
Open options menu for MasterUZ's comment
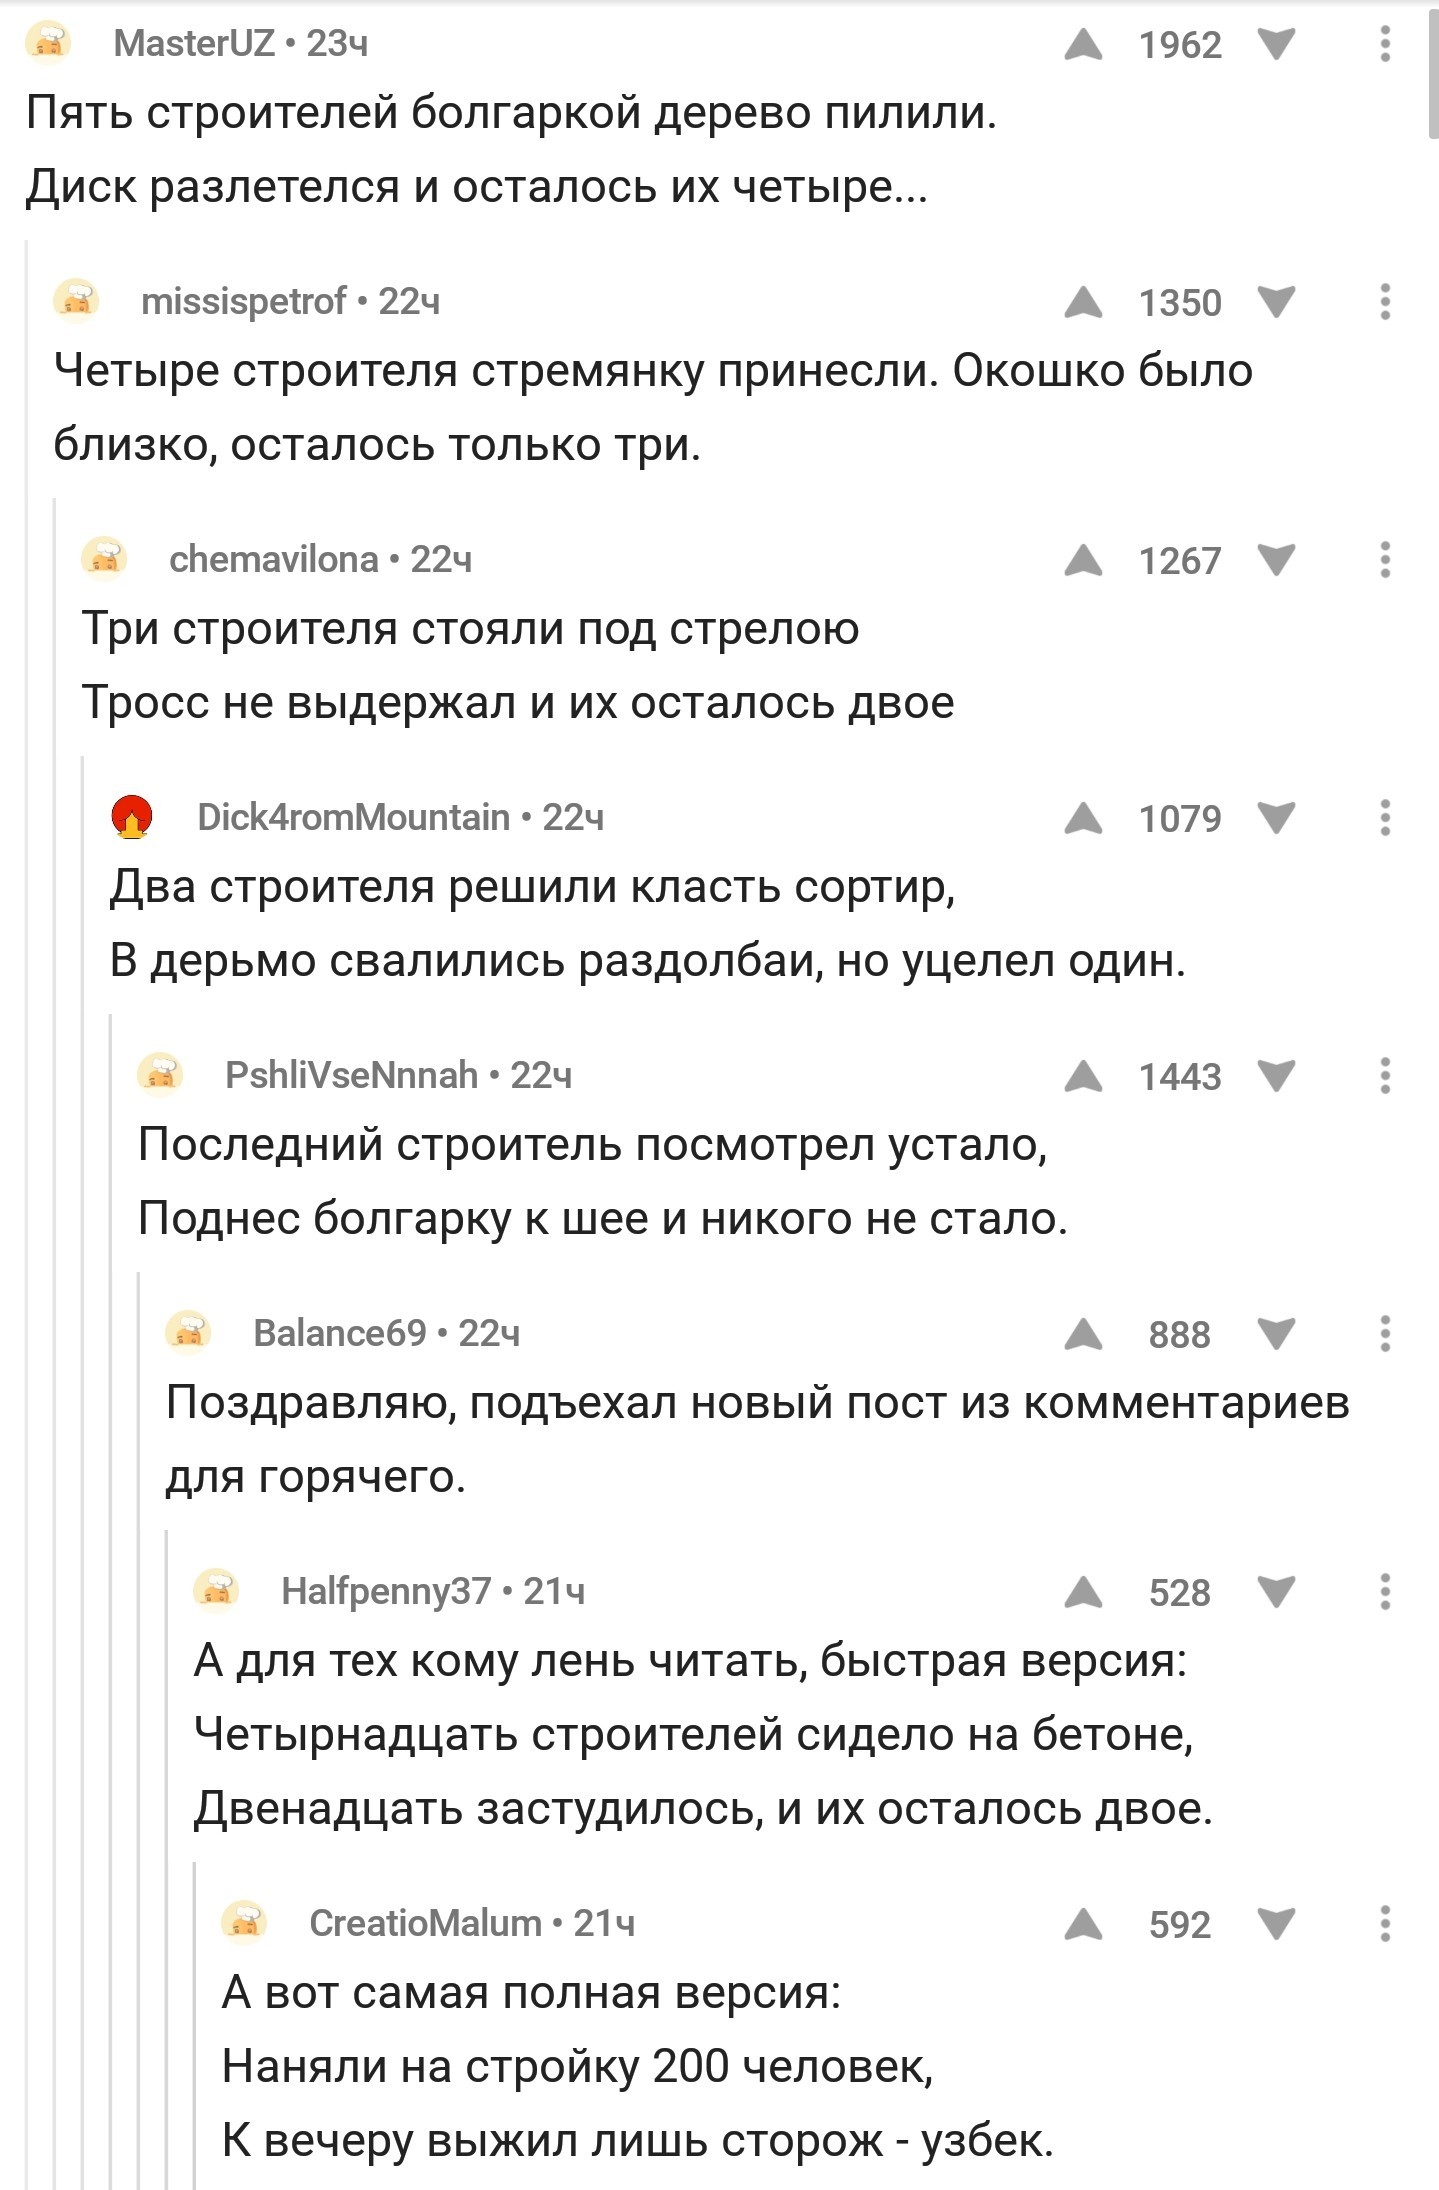click(1385, 45)
